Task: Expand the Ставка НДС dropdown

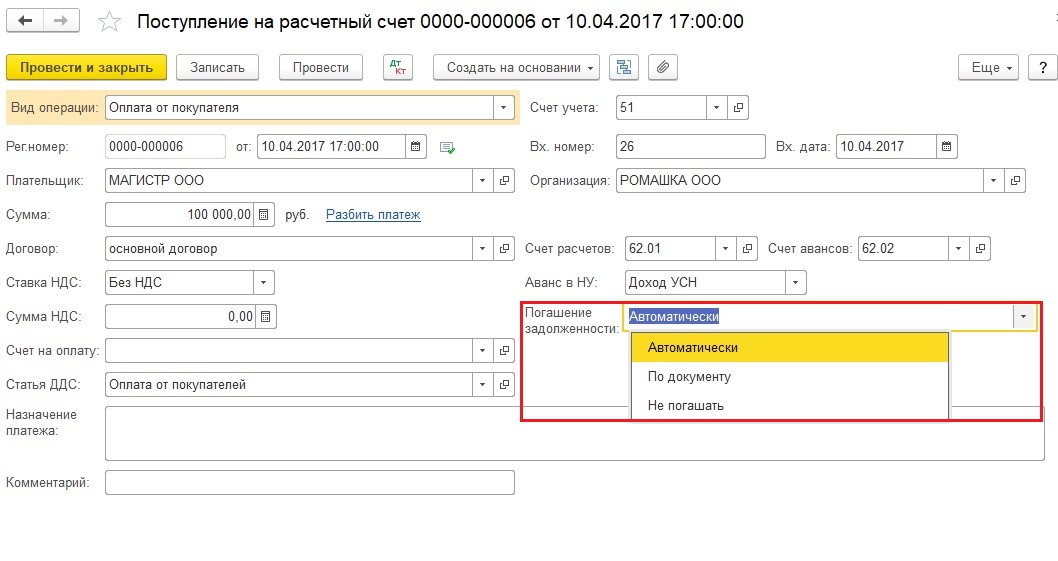Action: [x=264, y=282]
